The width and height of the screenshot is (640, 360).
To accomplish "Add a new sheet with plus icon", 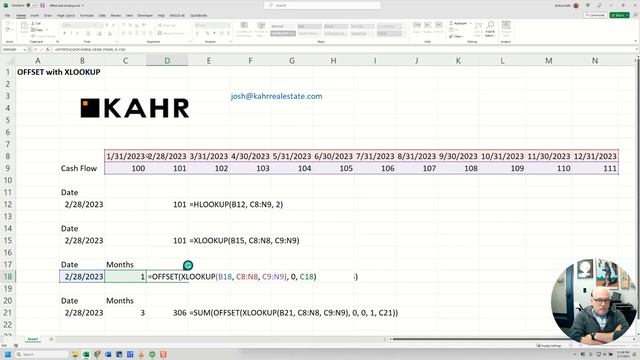I will pos(51,339).
